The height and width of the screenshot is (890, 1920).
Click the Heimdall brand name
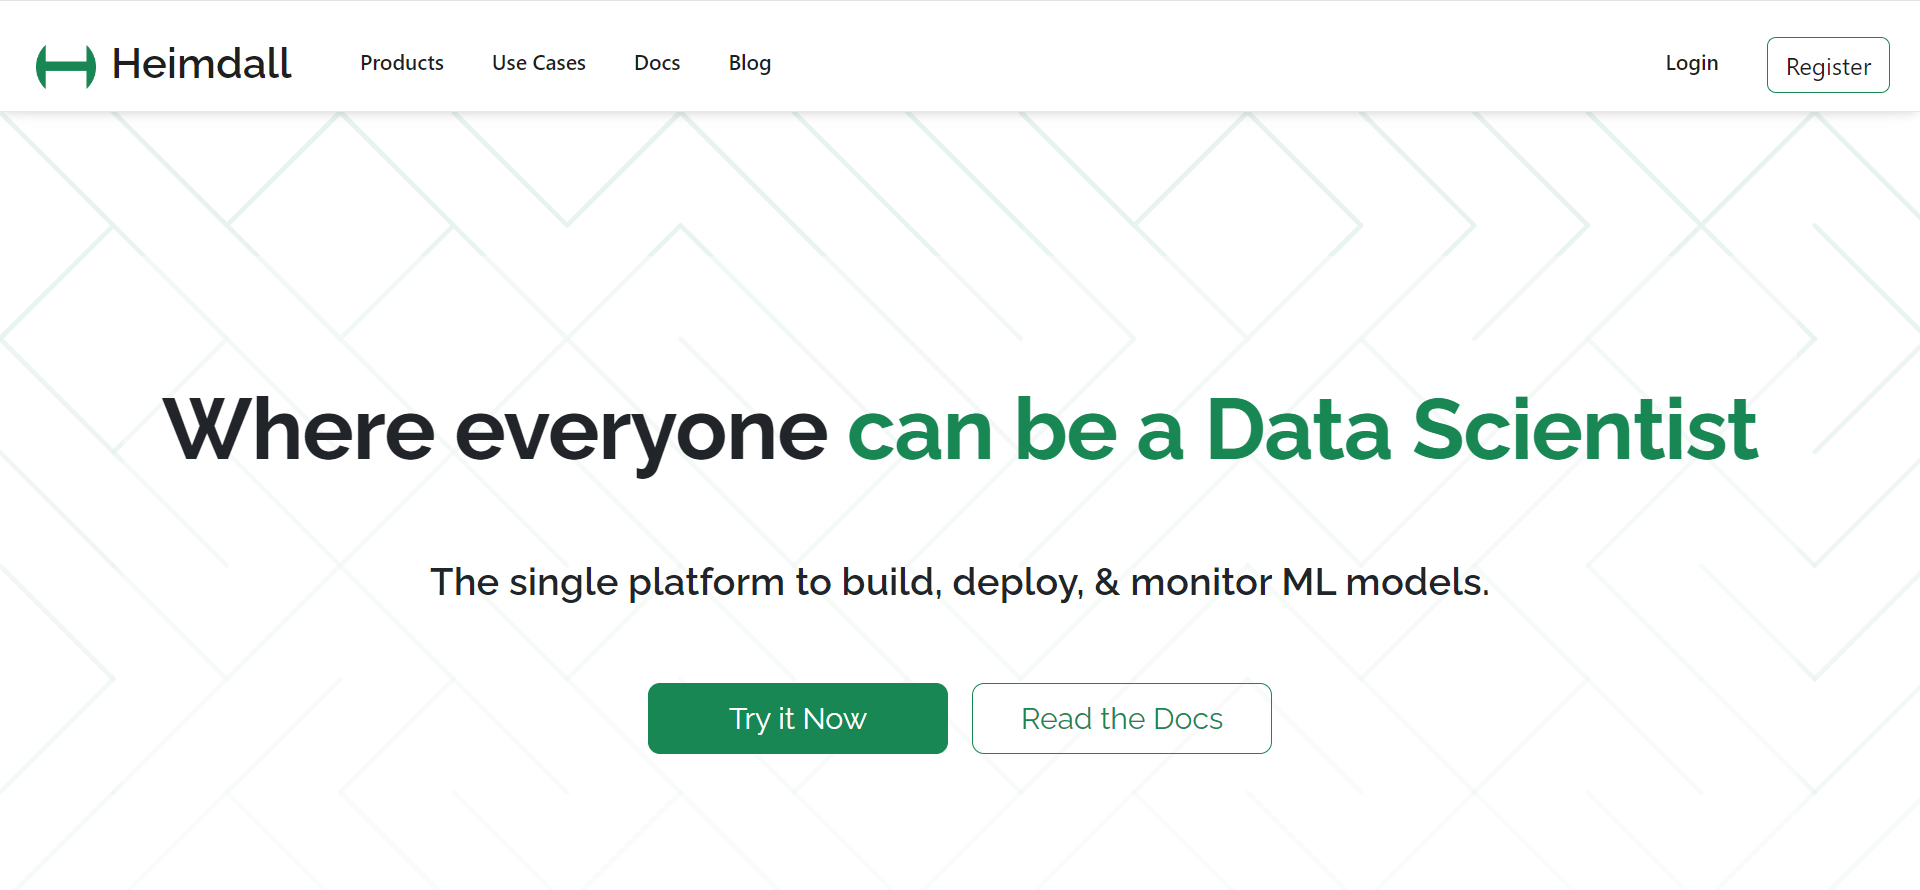pos(201,64)
